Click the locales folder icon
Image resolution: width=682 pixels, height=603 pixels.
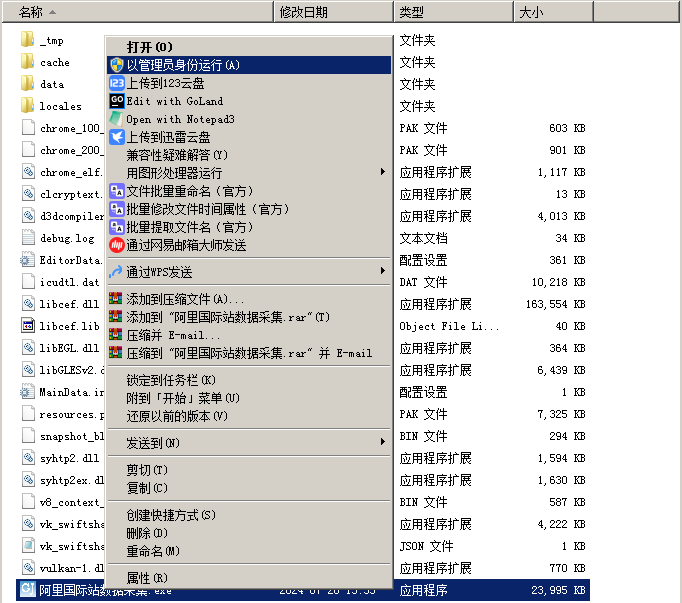pyautogui.click(x=27, y=105)
